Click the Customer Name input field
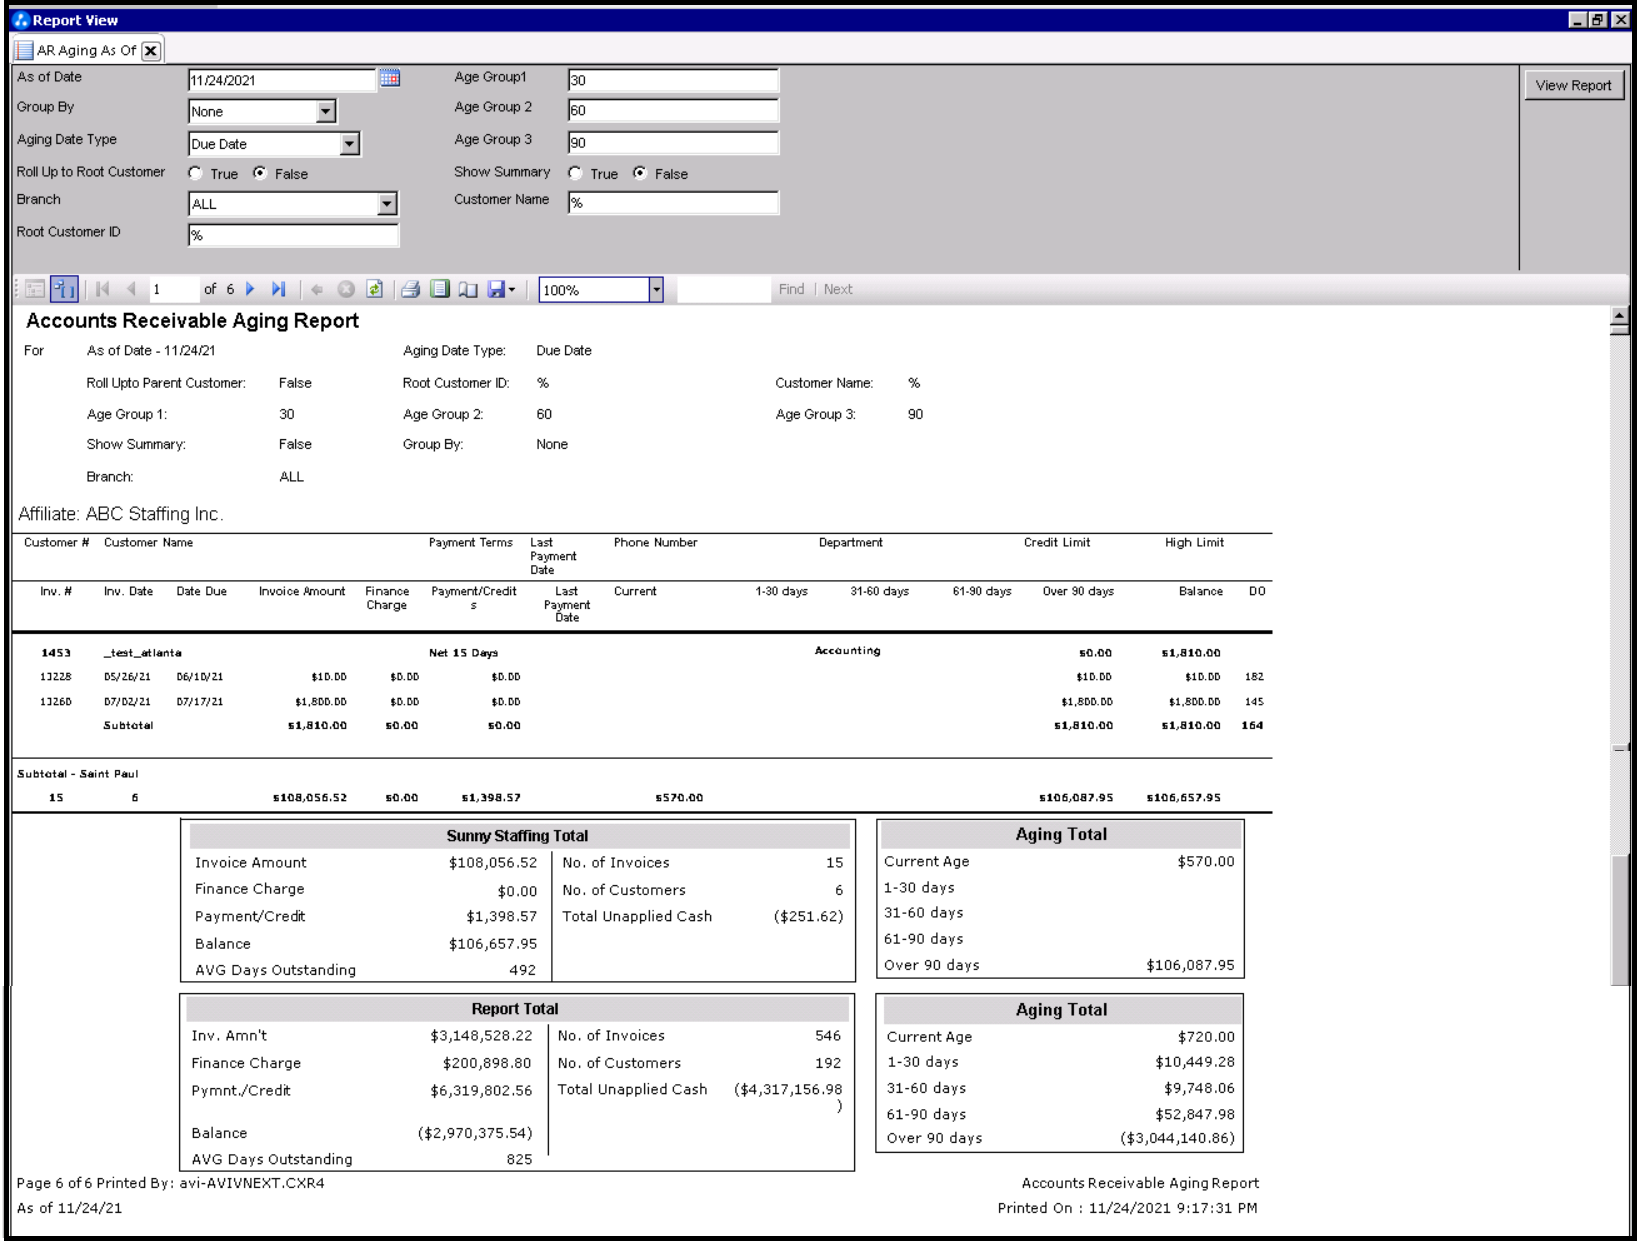The height and width of the screenshot is (1245, 1643). pos(673,202)
